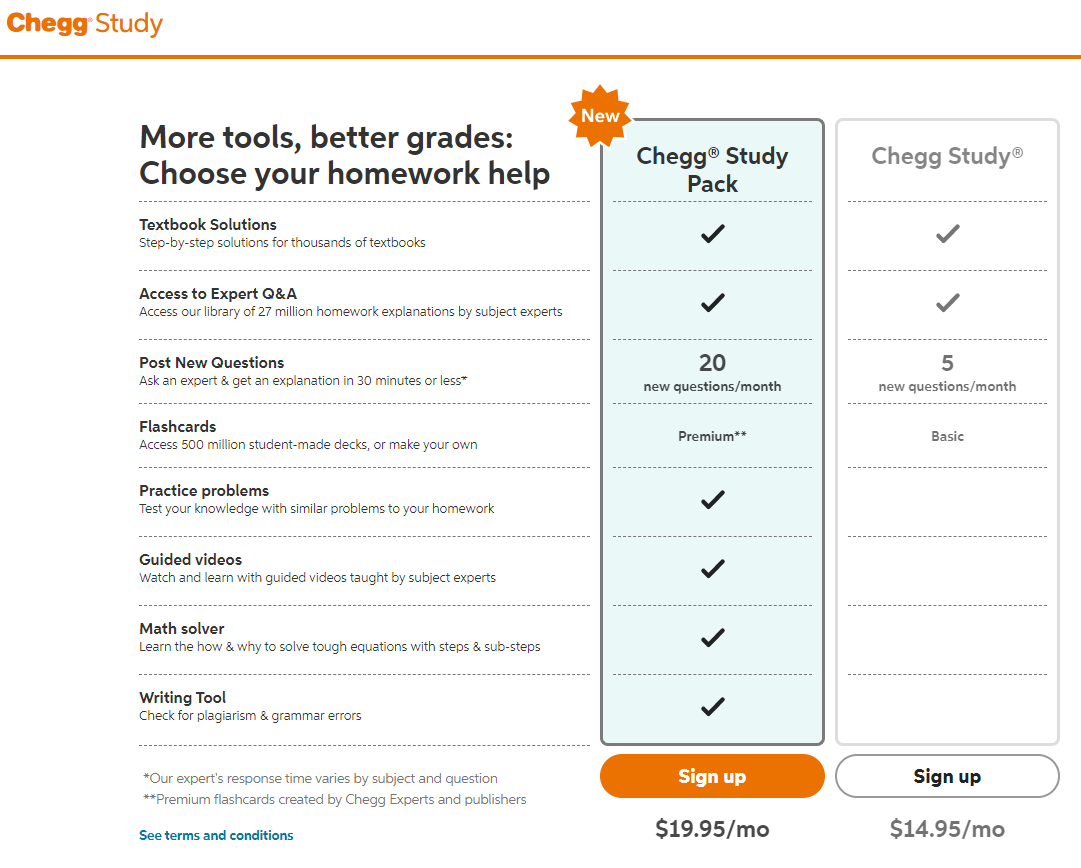Screen dimensions: 1081x868
Task: Sign up for basic Chegg Study
Action: click(x=947, y=776)
